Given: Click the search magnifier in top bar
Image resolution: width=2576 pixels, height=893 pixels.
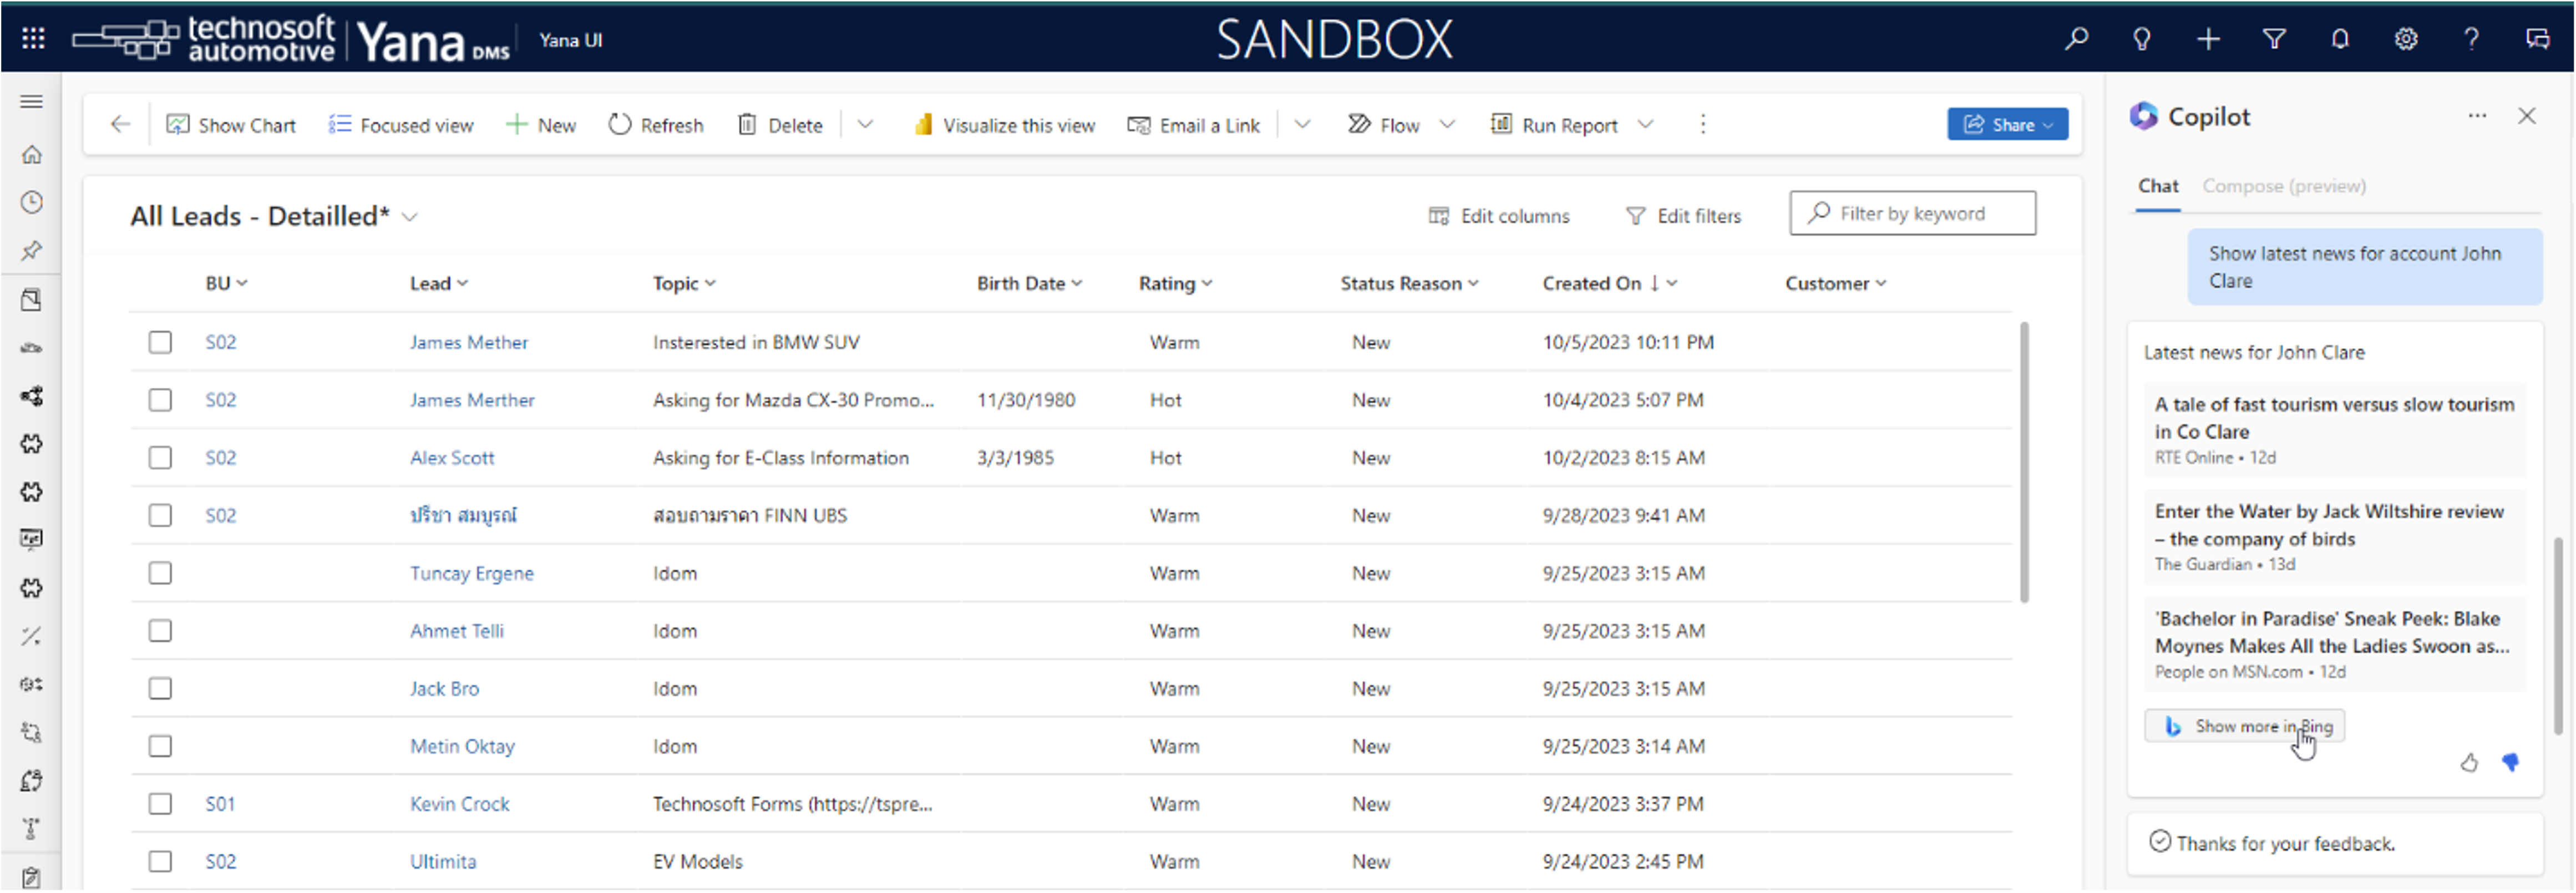Looking at the screenshot, I should (2076, 39).
